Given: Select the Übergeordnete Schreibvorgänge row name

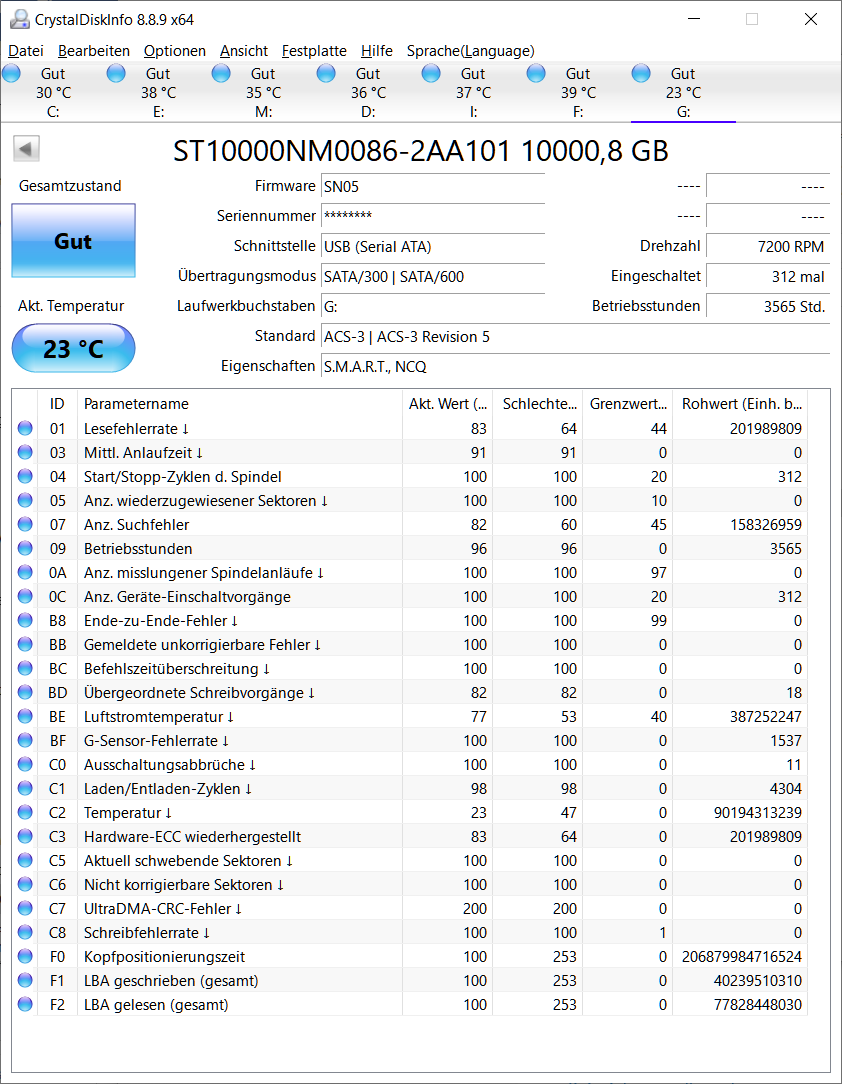Looking at the screenshot, I should coord(200,693).
